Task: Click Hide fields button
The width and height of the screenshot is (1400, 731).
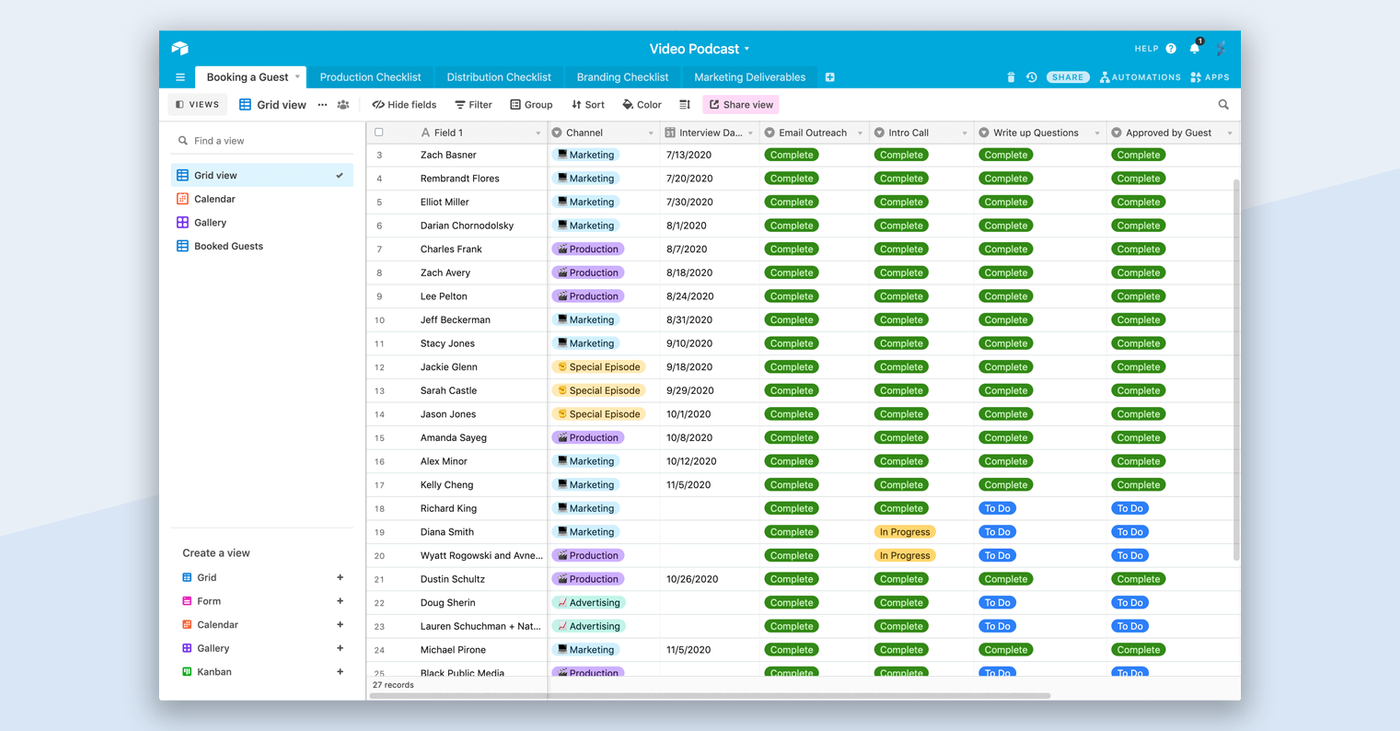Action: tap(404, 104)
